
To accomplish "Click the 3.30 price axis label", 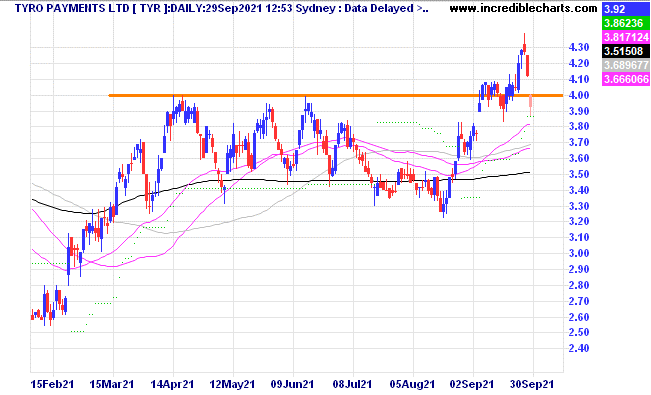I will coord(579,206).
